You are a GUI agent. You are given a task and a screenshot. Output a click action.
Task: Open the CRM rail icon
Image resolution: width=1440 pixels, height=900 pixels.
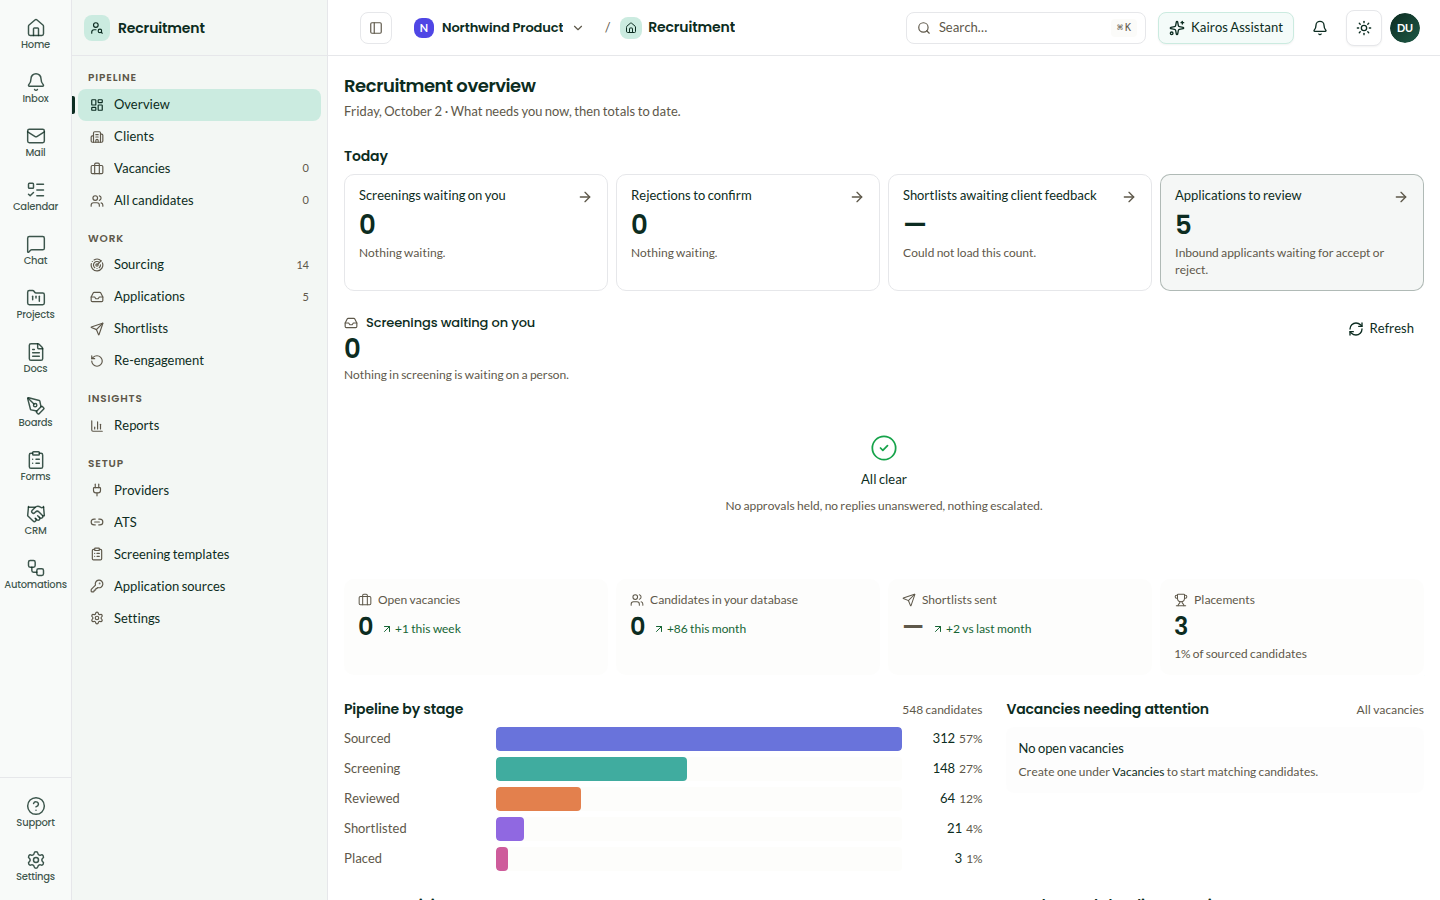tap(36, 520)
